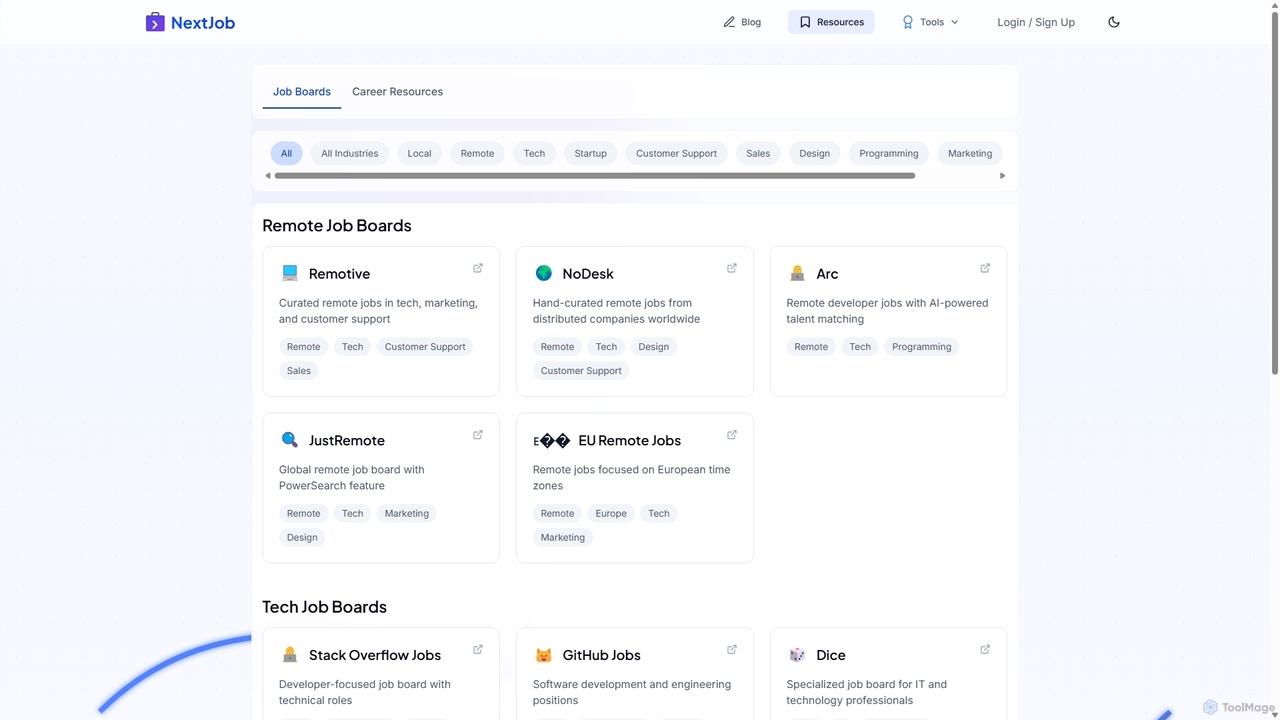The image size is (1280, 720).
Task: Click the filter bar left scroll arrow
Action: click(x=268, y=176)
